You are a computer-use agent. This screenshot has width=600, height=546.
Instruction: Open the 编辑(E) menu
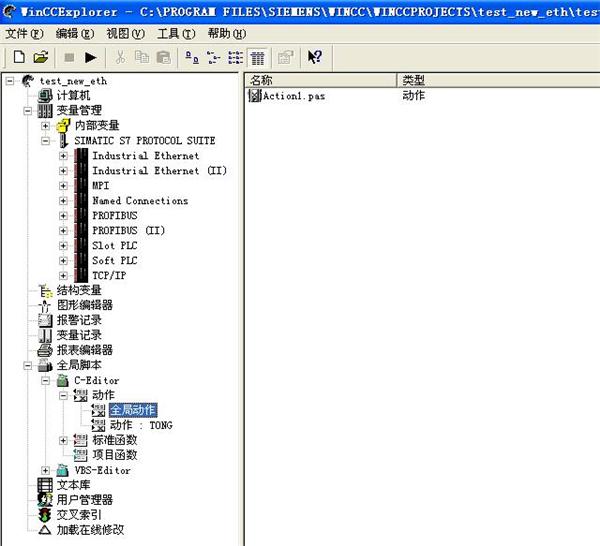(x=75, y=34)
